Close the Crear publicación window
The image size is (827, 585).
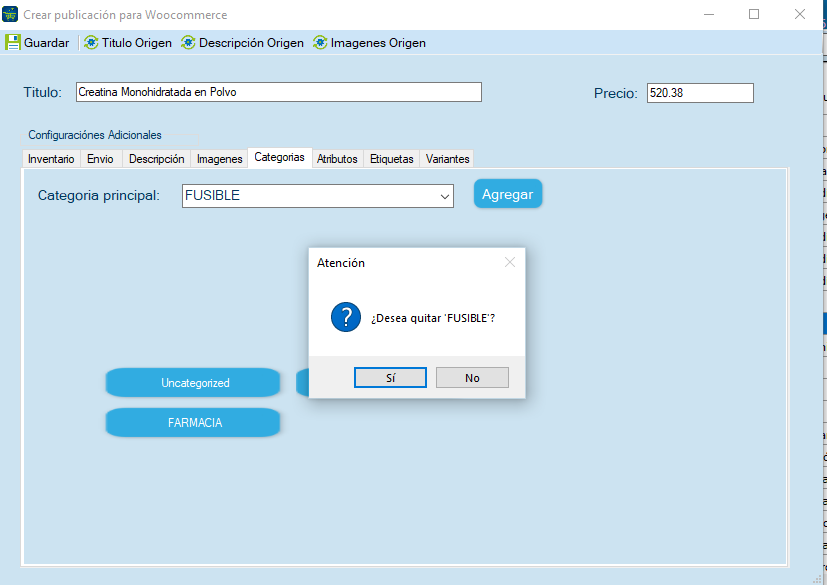[800, 14]
